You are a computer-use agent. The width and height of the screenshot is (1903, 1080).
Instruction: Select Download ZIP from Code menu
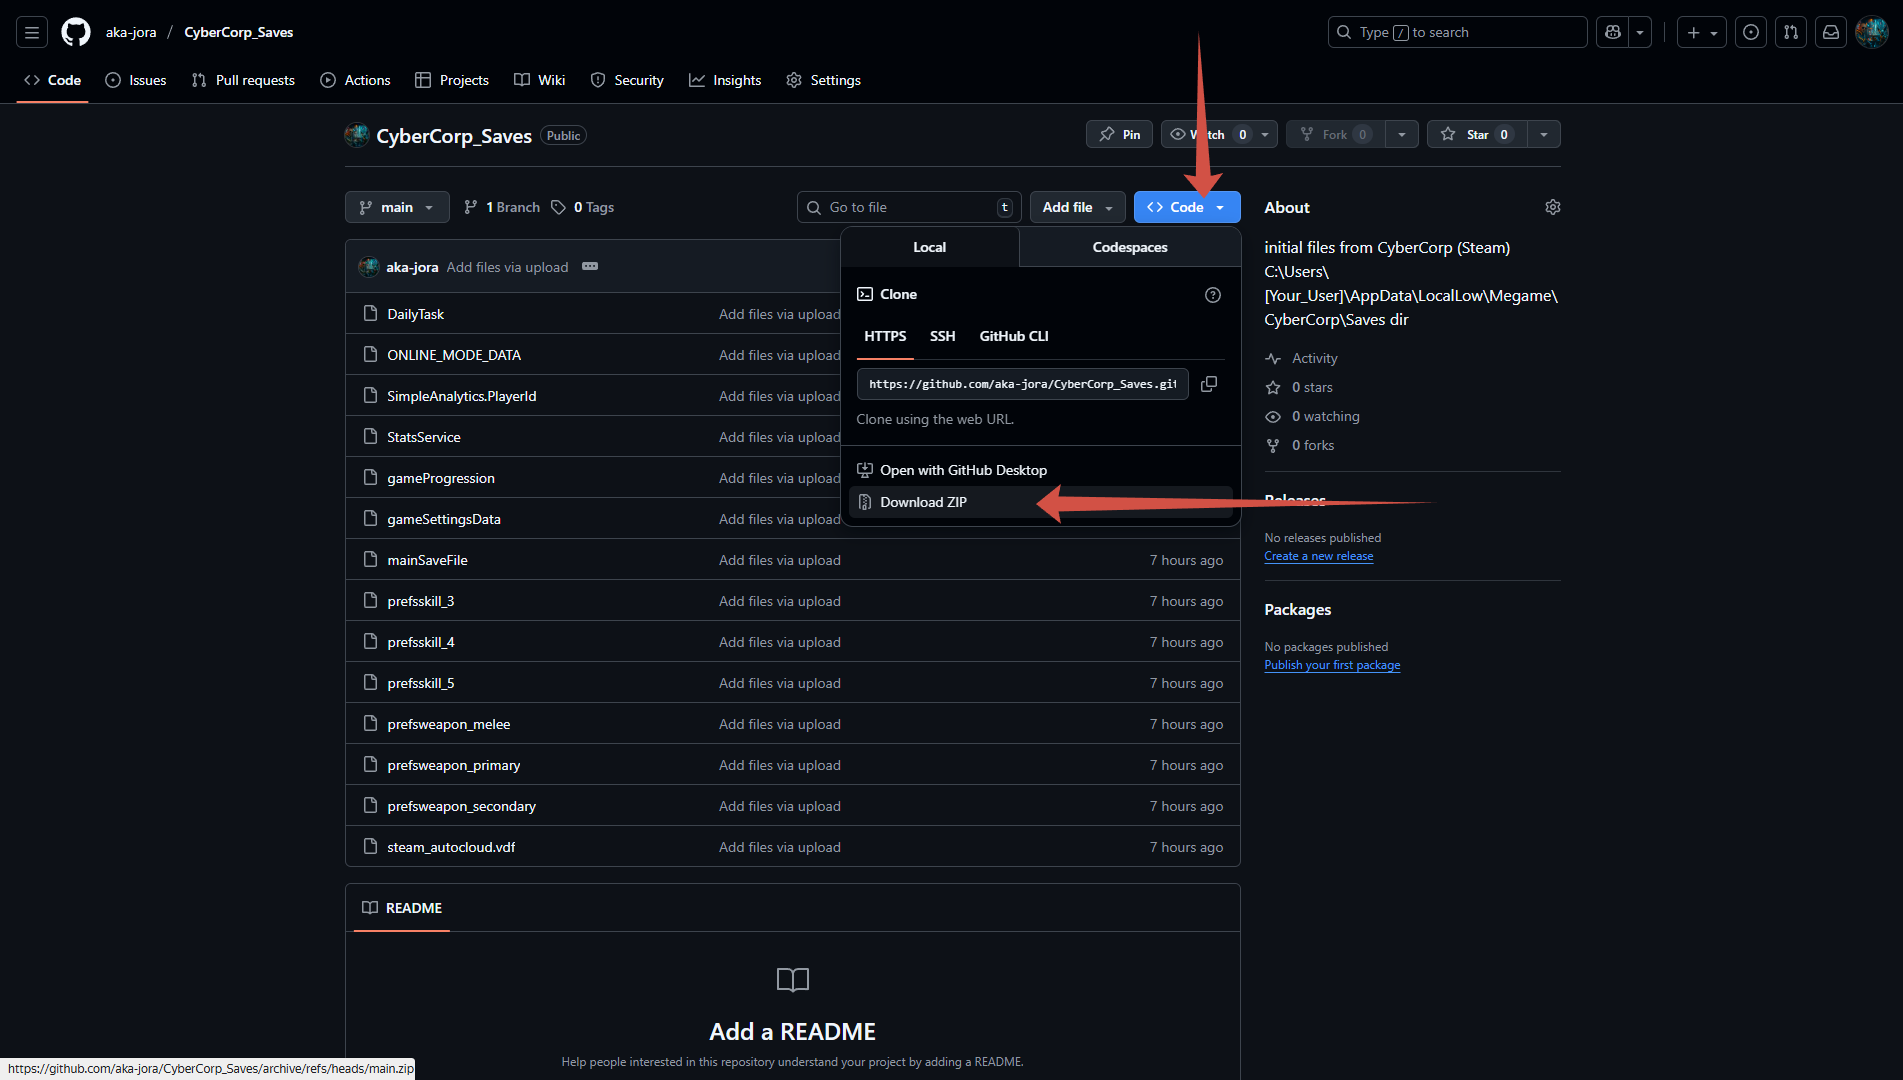1040,502
